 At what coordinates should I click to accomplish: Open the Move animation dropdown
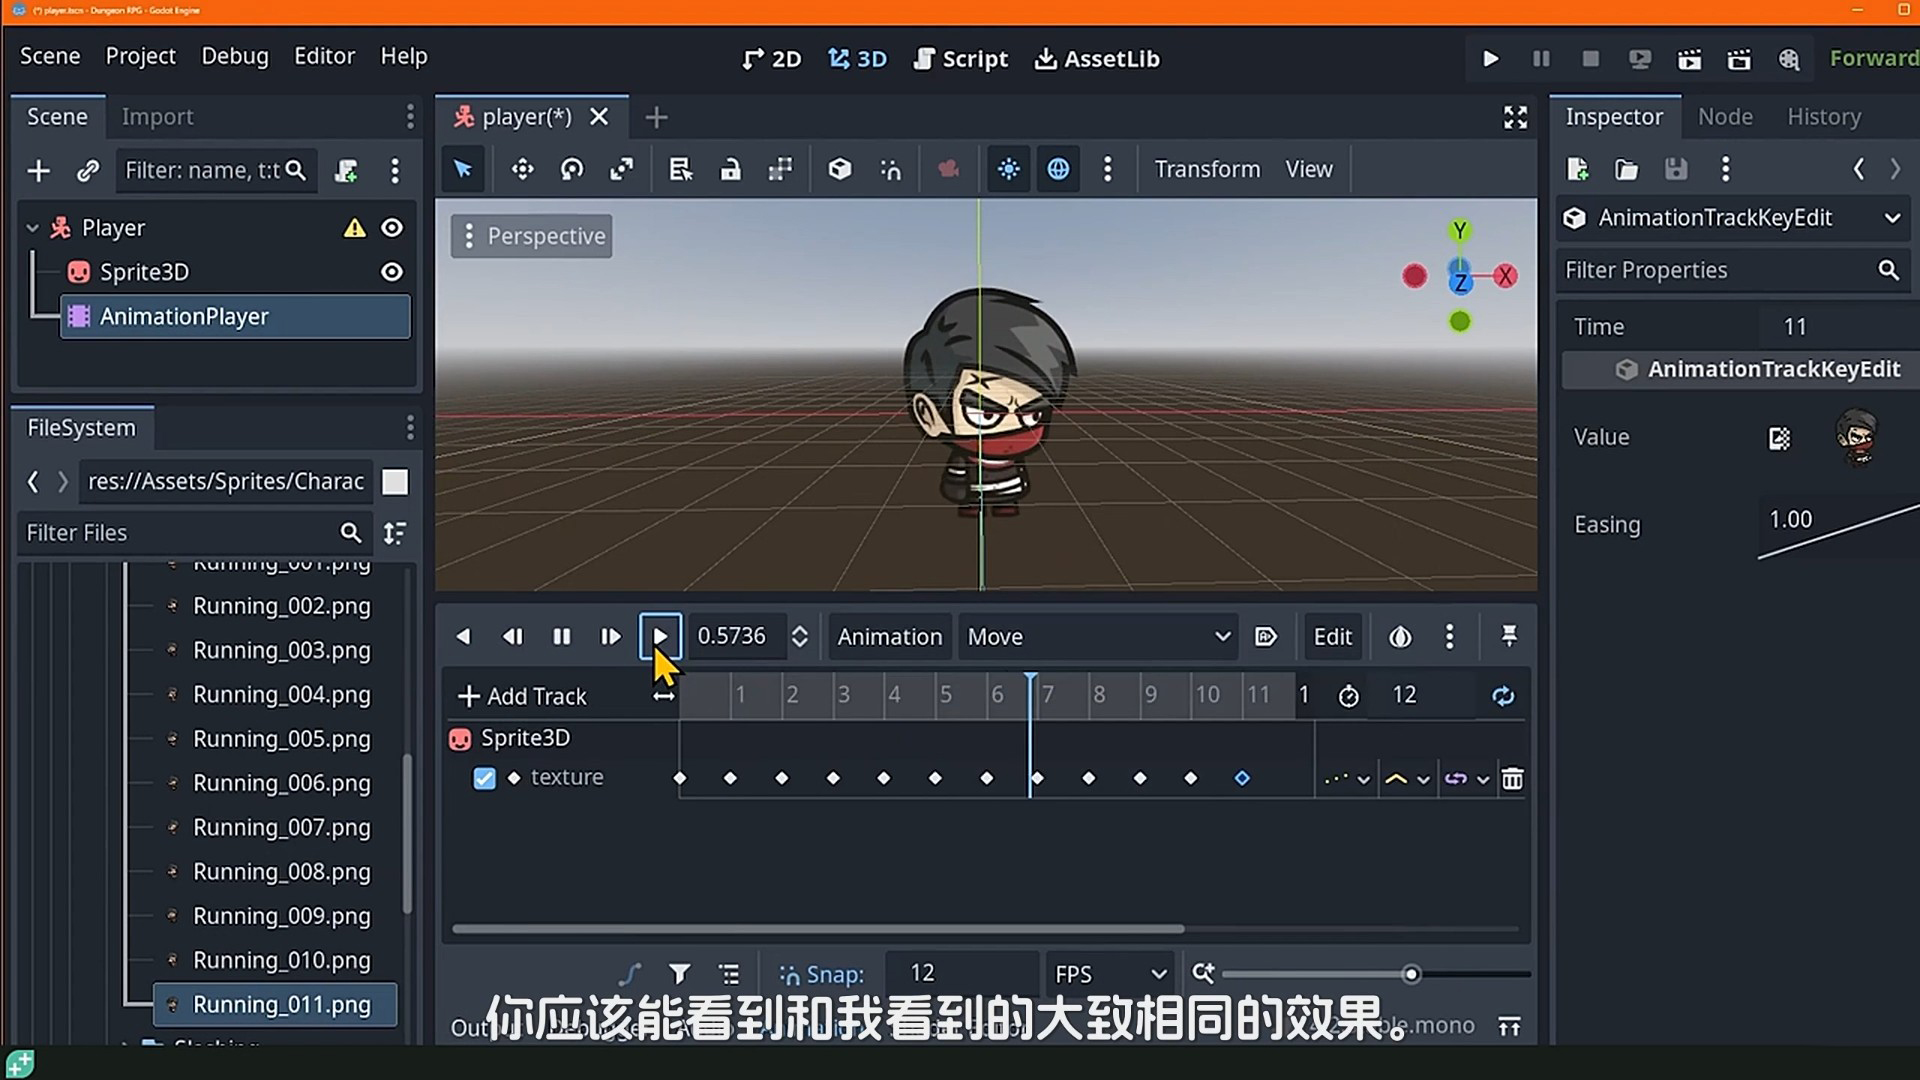point(1097,637)
